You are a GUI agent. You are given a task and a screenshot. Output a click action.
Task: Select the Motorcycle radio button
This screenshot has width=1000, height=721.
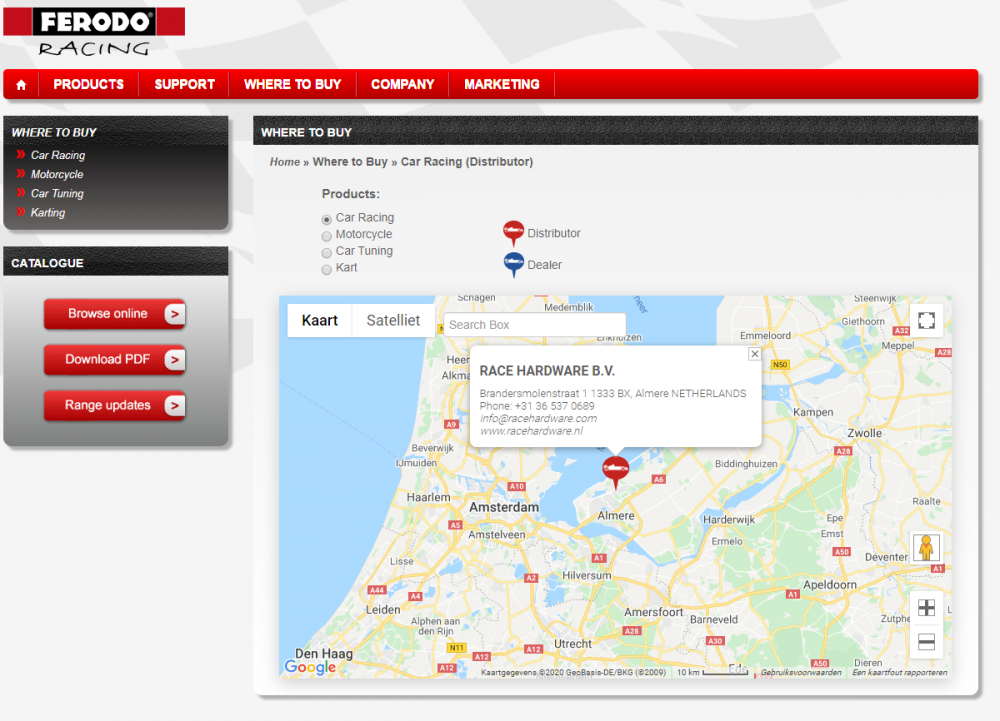327,236
